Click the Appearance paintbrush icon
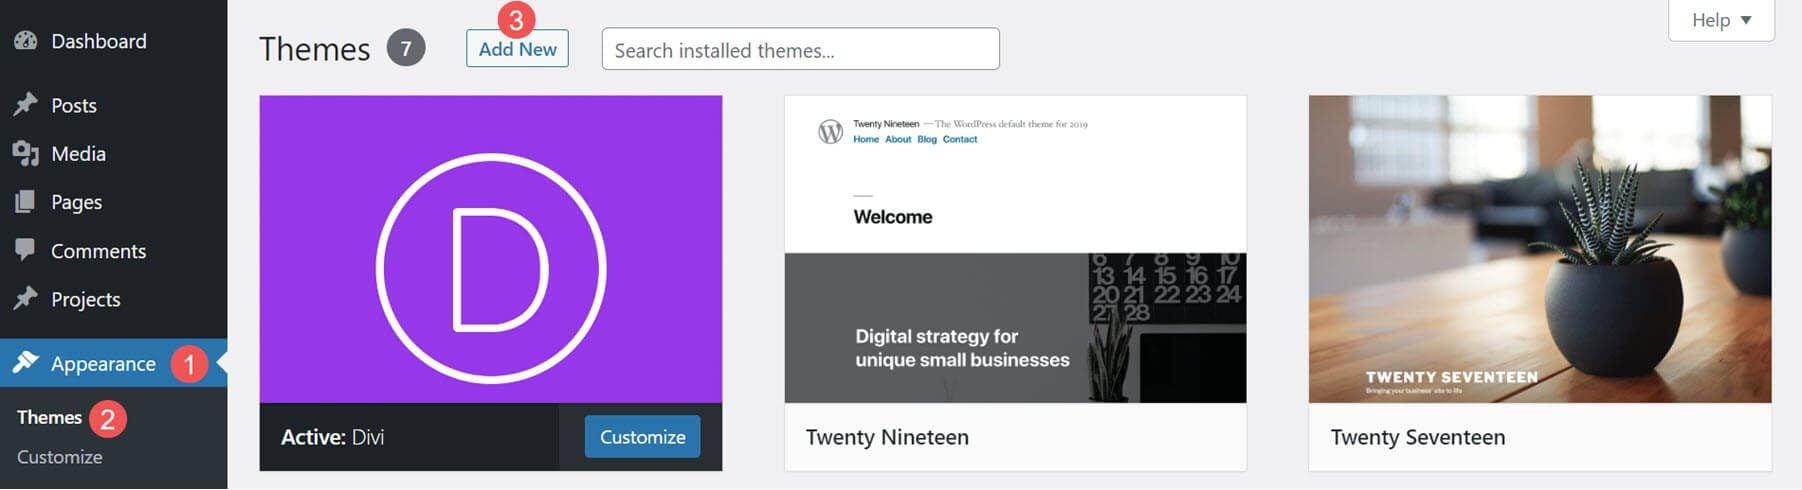 25,363
